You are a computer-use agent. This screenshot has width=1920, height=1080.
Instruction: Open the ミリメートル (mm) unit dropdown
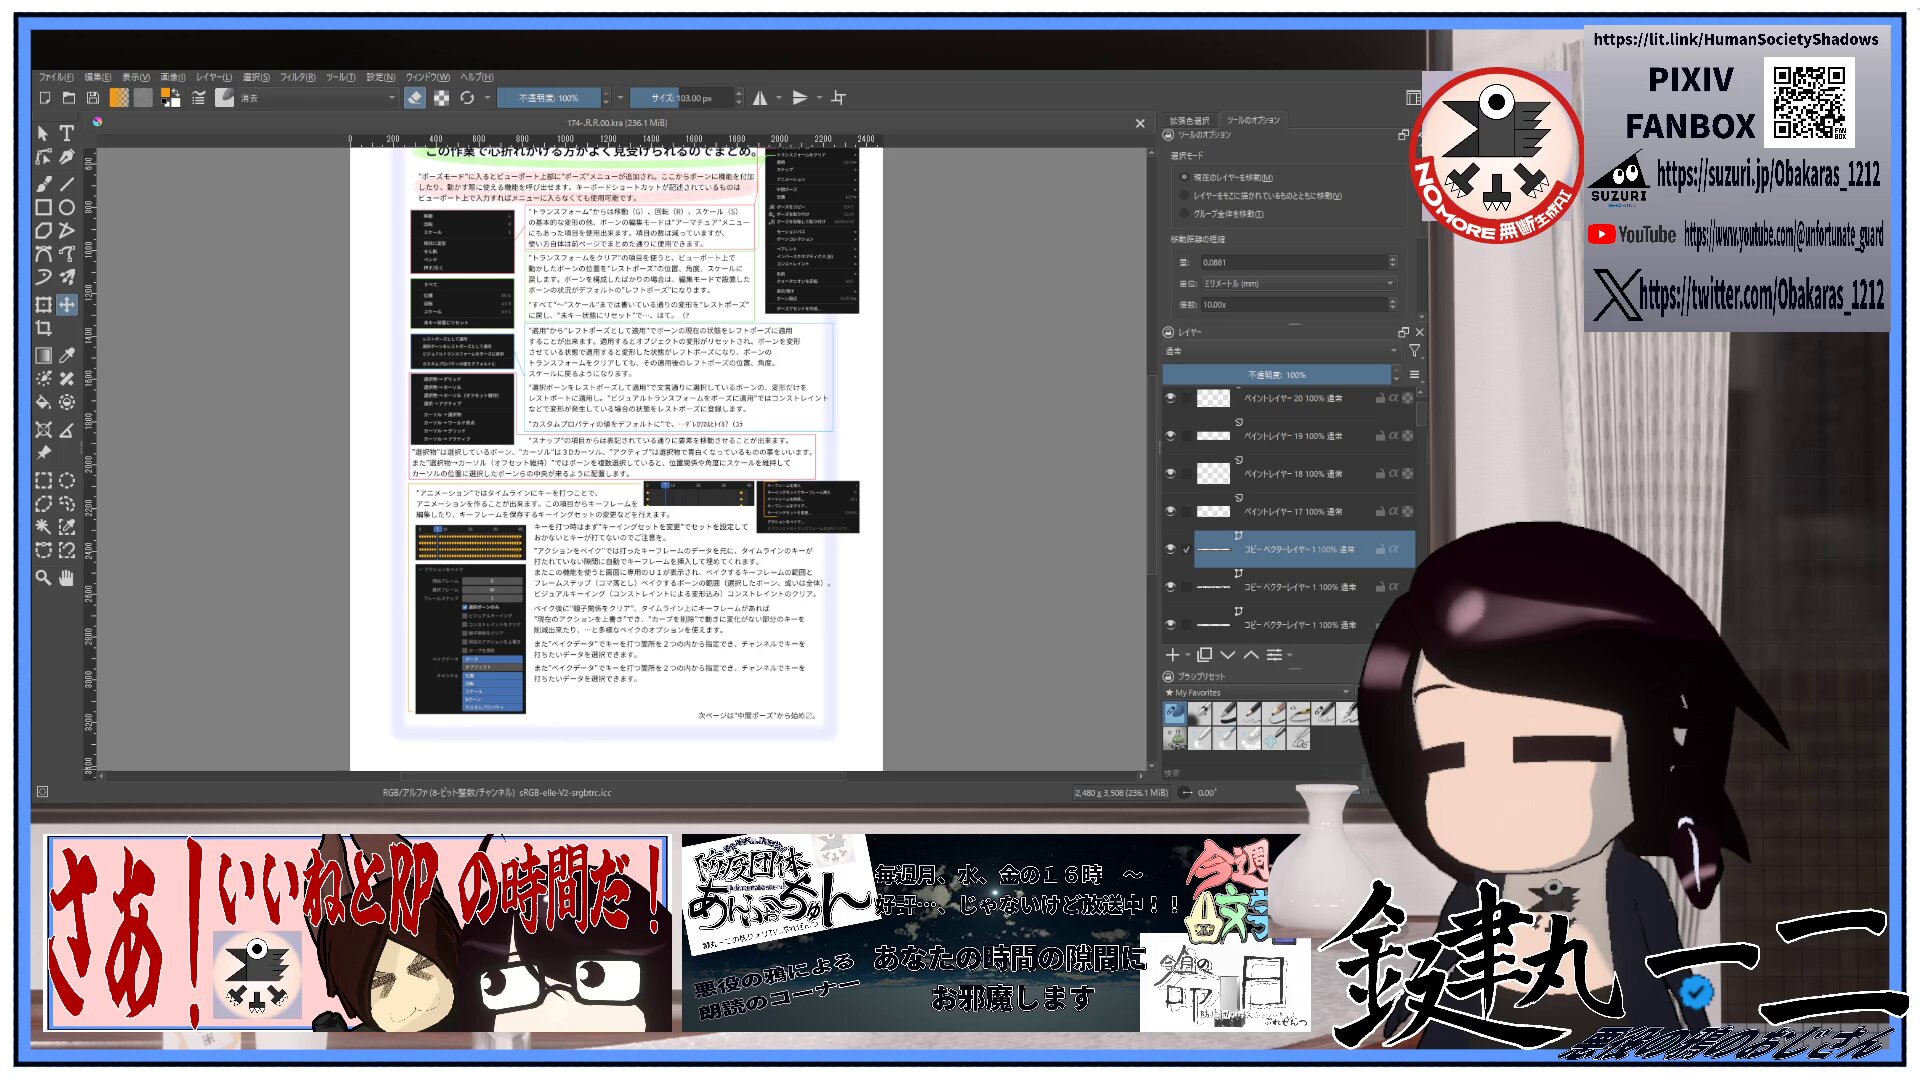[x=1297, y=284]
